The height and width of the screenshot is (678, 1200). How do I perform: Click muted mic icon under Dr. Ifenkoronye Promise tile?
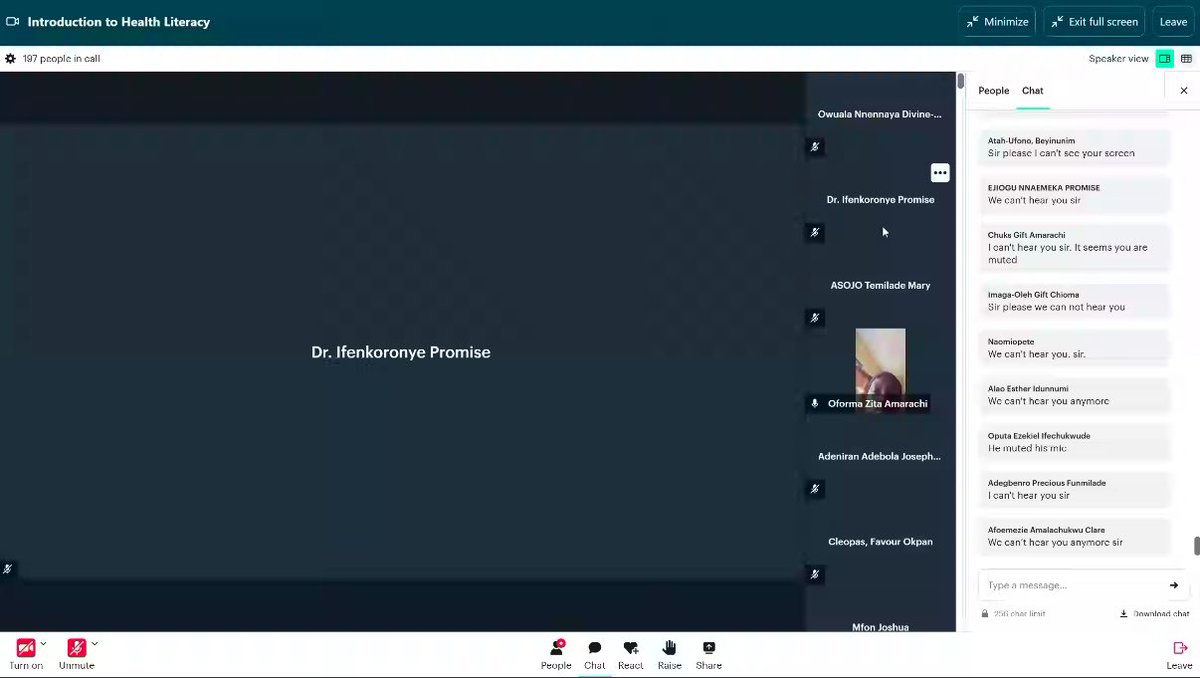[815, 232]
